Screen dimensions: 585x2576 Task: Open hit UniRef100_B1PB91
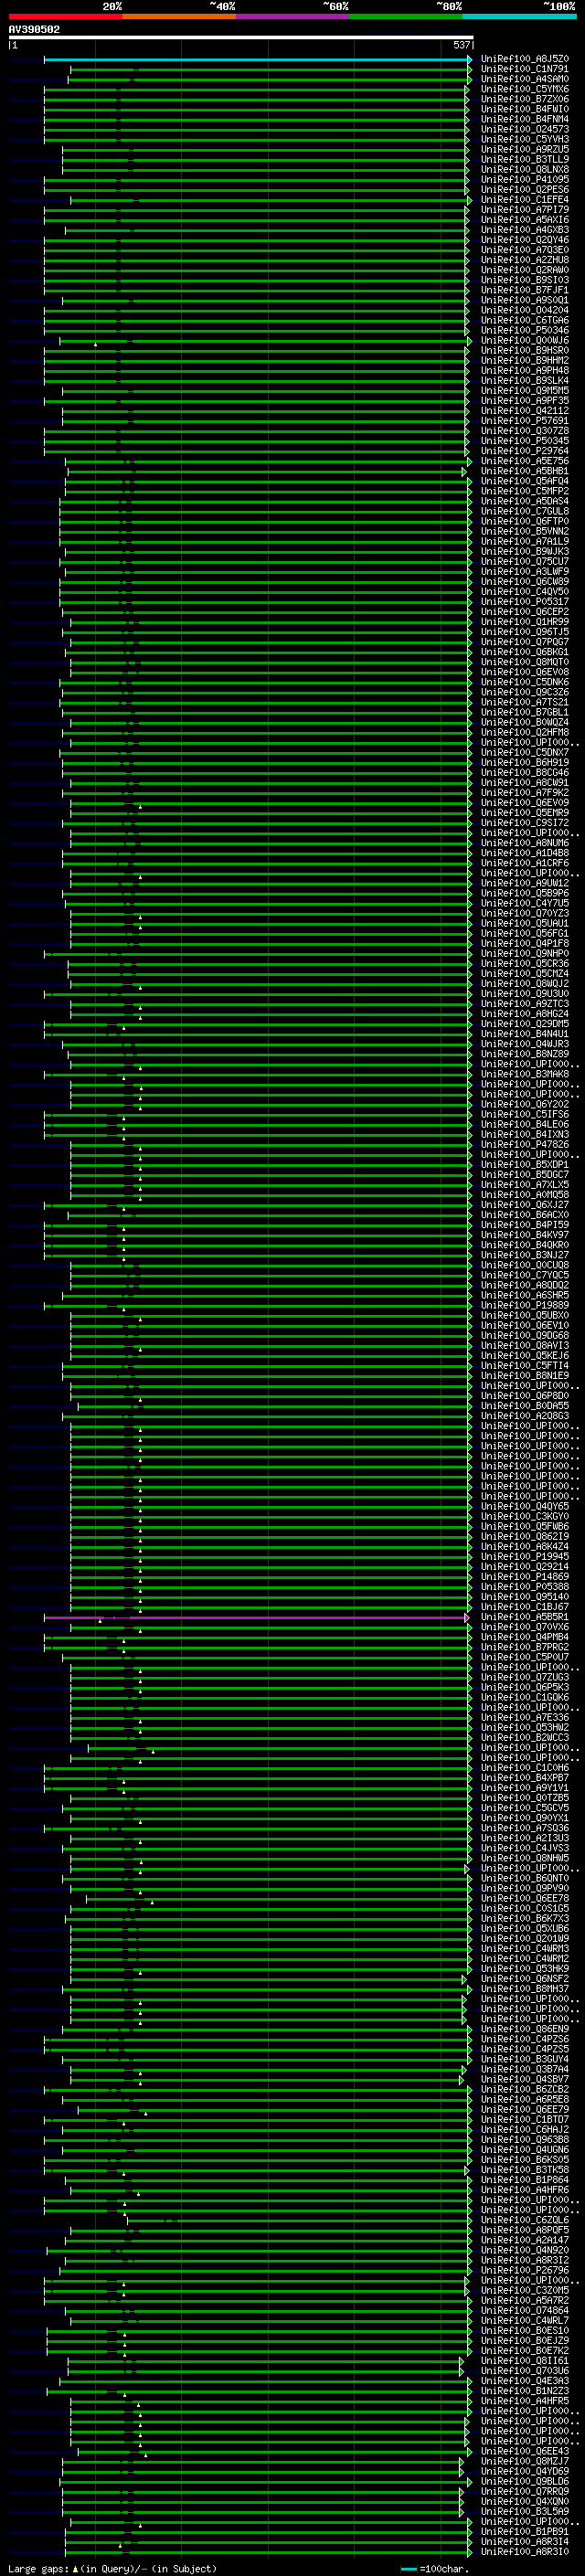(x=525, y=2532)
